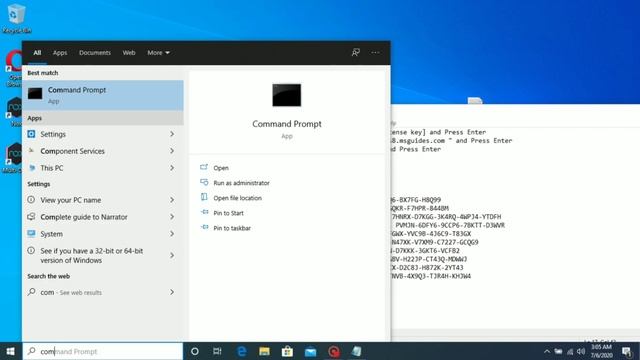
Task: Expand the com web results chevron
Action: [172, 292]
